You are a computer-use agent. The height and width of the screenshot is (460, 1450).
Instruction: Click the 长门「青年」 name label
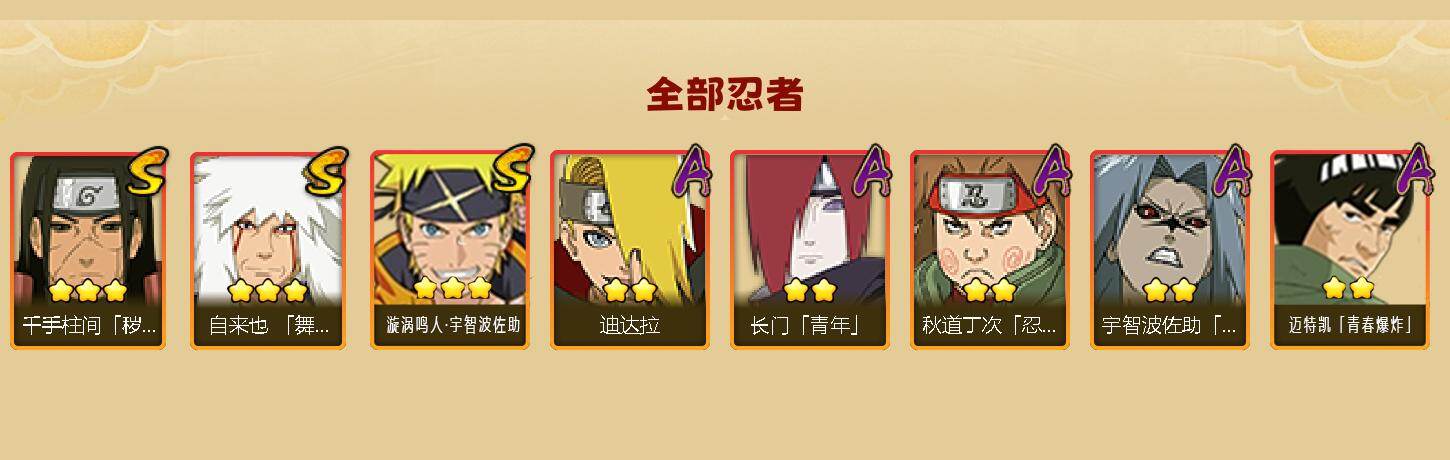[x=805, y=326]
